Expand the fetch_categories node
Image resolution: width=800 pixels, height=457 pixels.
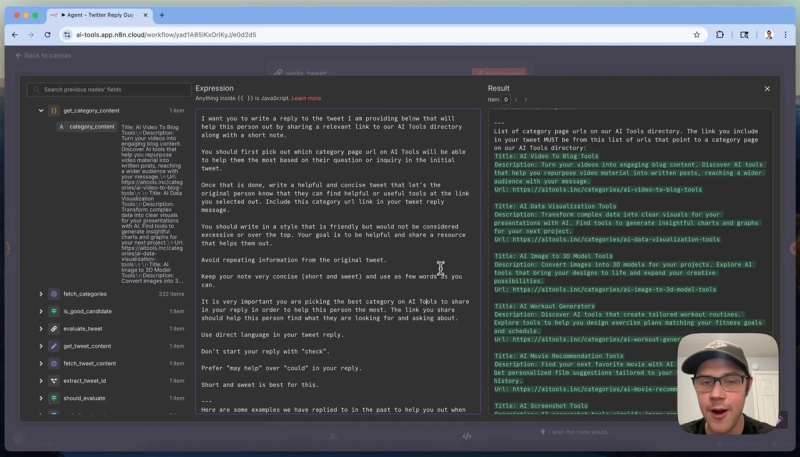(x=41, y=294)
